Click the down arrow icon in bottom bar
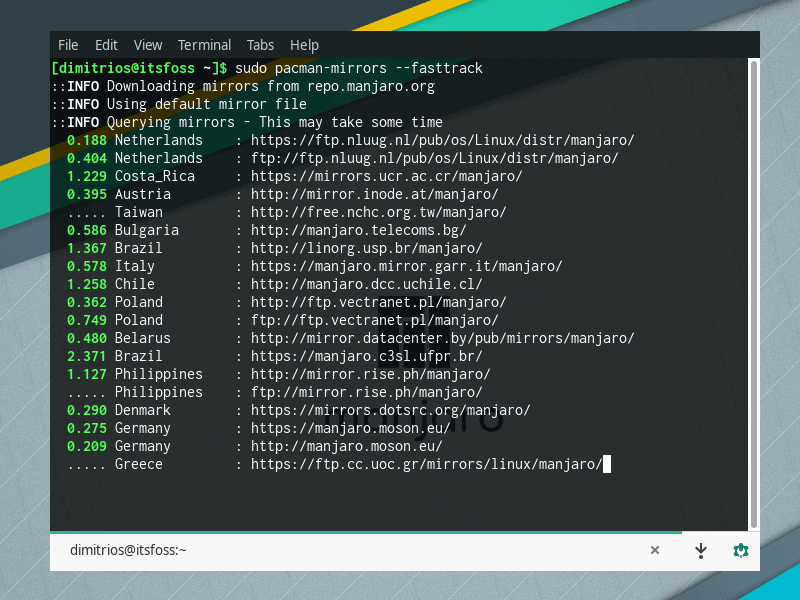Viewport: 800px width, 600px height. (701, 550)
